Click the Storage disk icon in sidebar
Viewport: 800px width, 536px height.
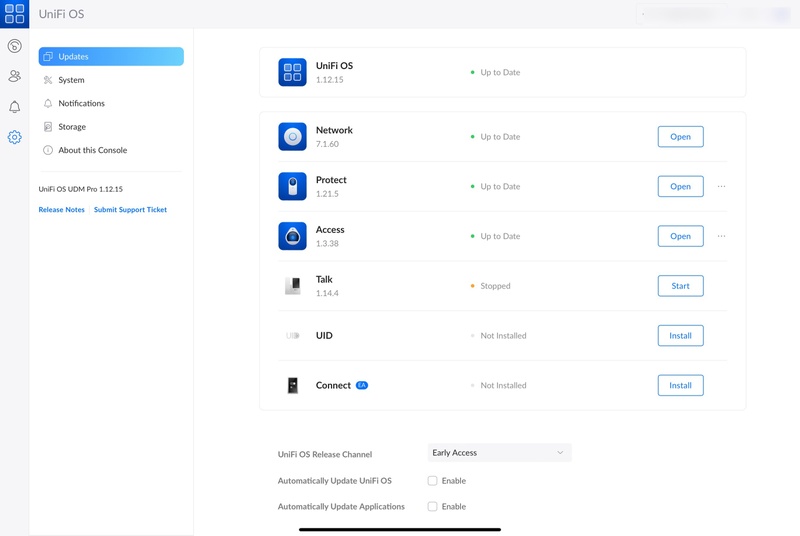[48, 126]
